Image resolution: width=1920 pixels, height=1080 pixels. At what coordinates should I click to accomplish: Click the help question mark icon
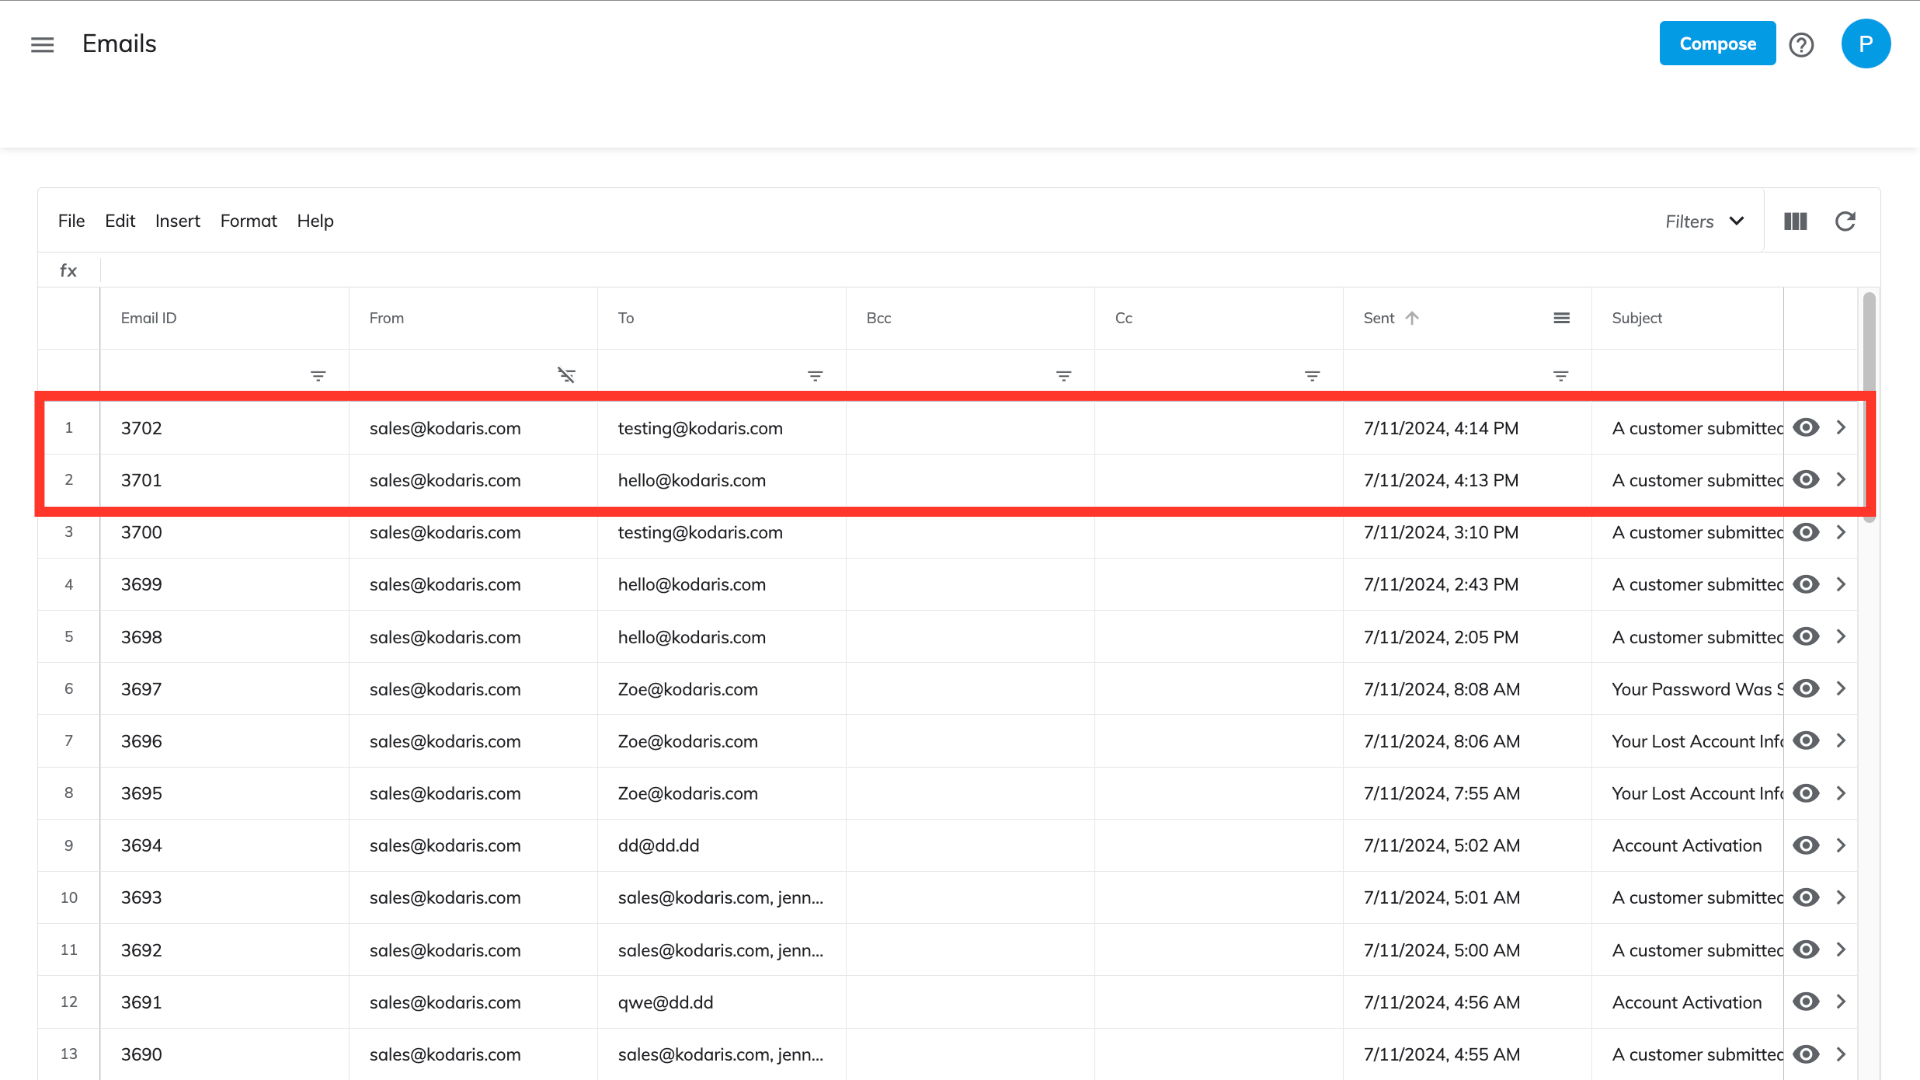1801,45
